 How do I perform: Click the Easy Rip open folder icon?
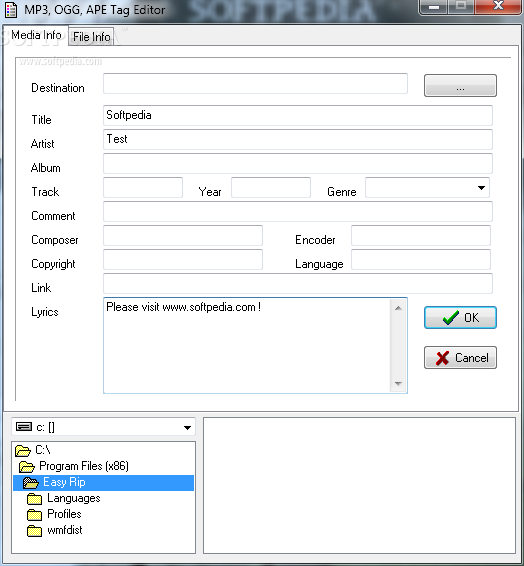31,483
